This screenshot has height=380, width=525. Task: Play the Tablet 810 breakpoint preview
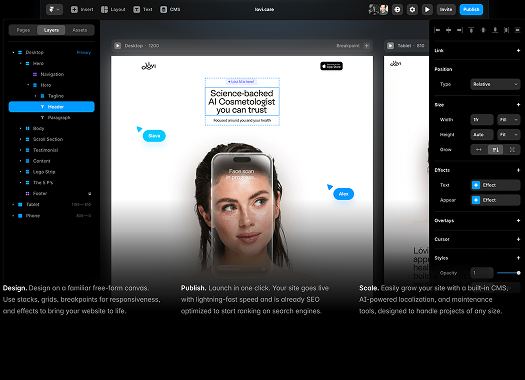(x=390, y=46)
